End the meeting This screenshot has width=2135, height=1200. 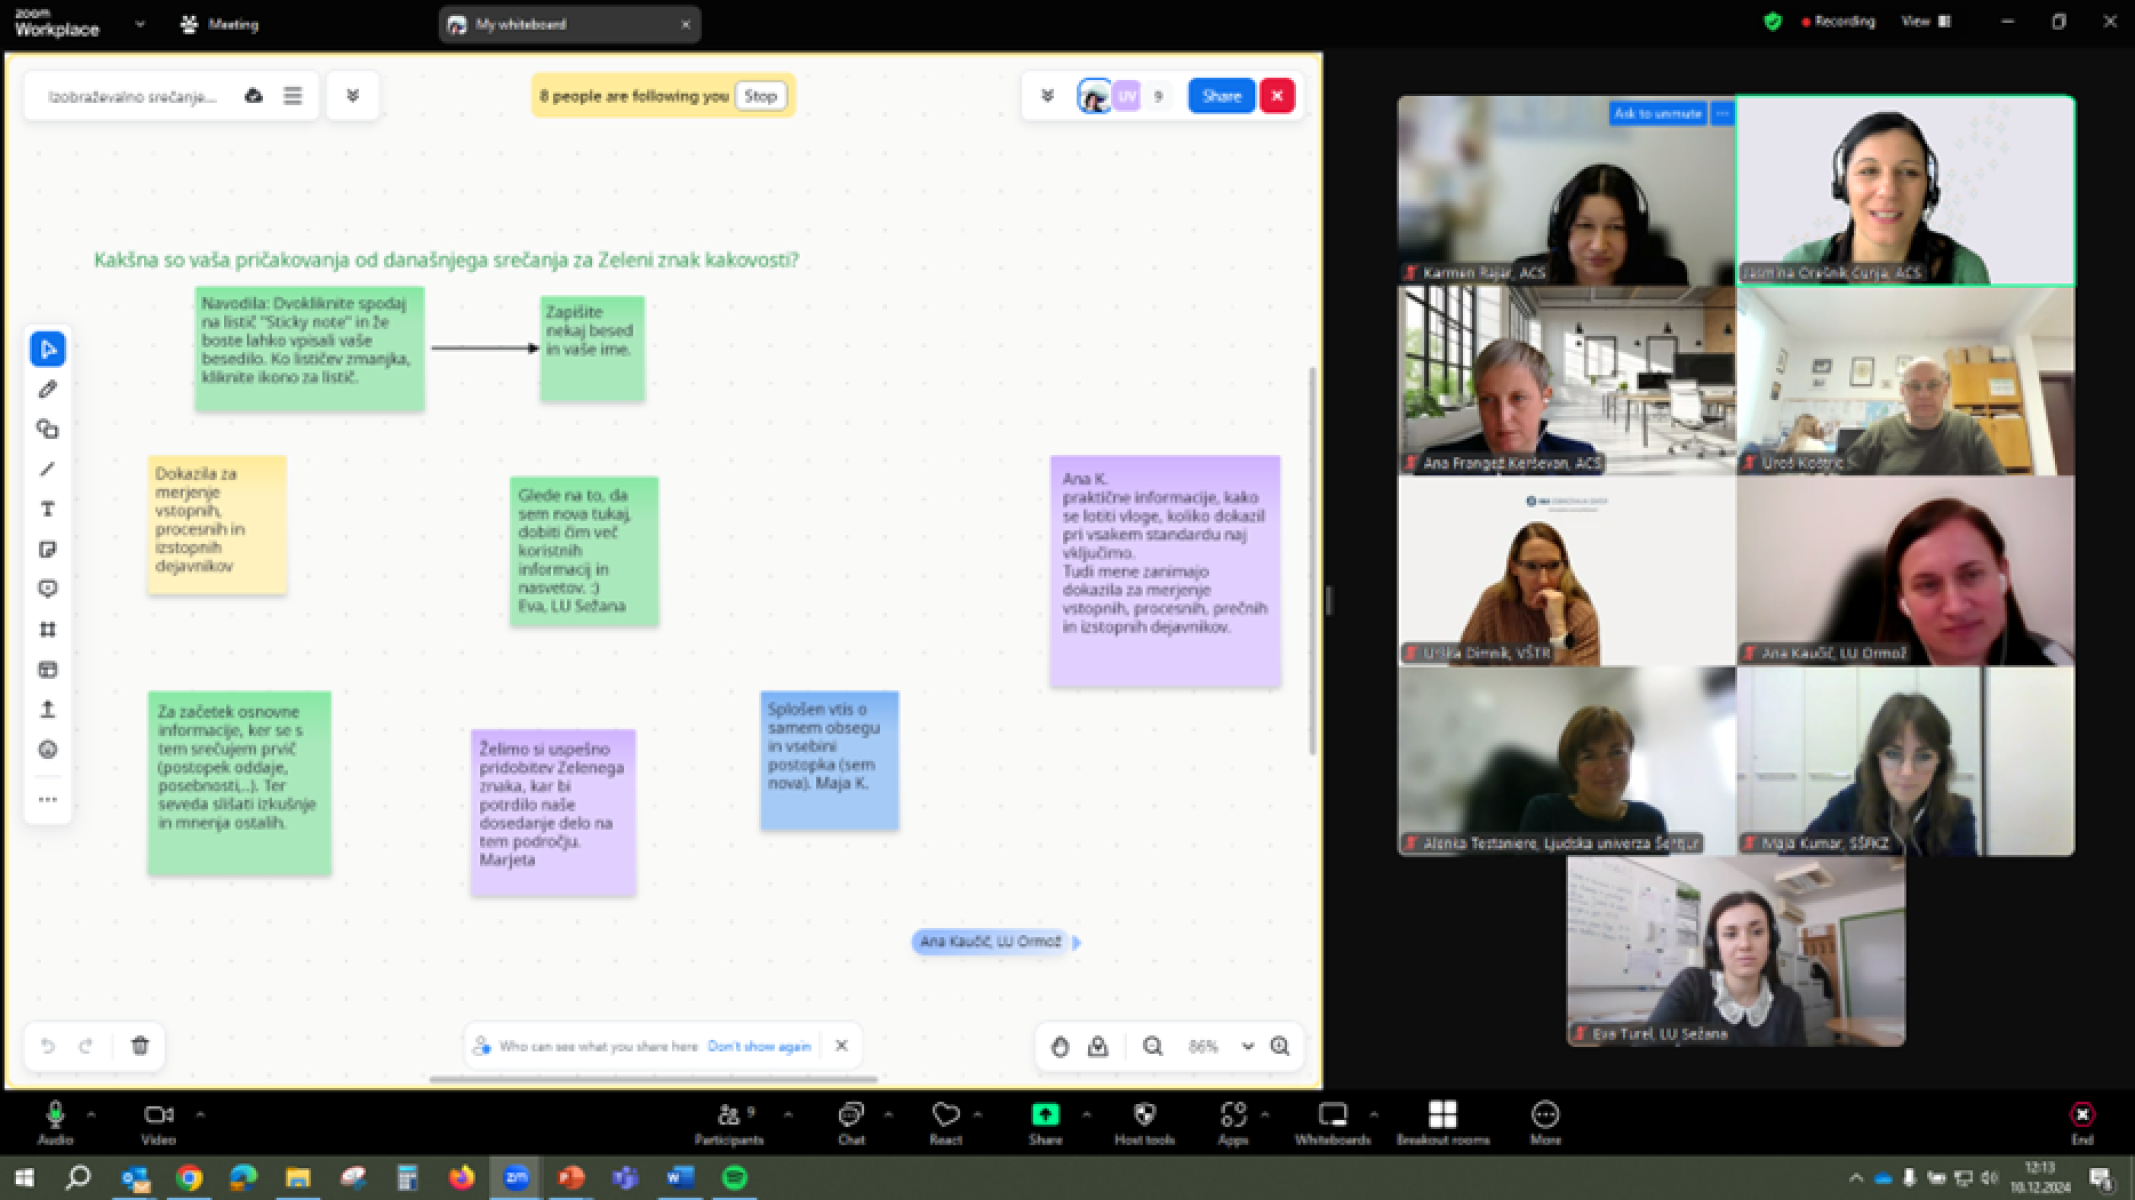(x=2082, y=1122)
